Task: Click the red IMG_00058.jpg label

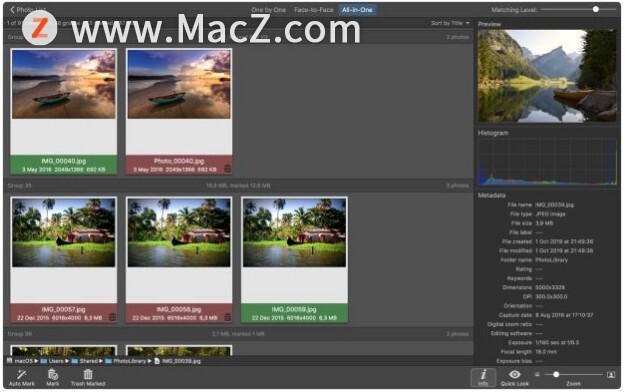Action: [x=179, y=313]
